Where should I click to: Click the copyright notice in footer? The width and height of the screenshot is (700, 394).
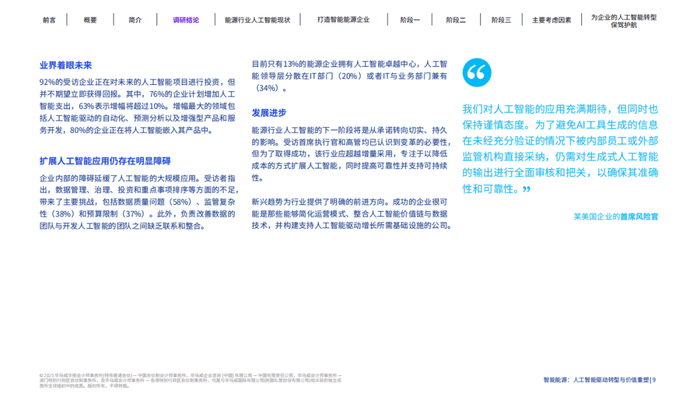tap(191, 381)
